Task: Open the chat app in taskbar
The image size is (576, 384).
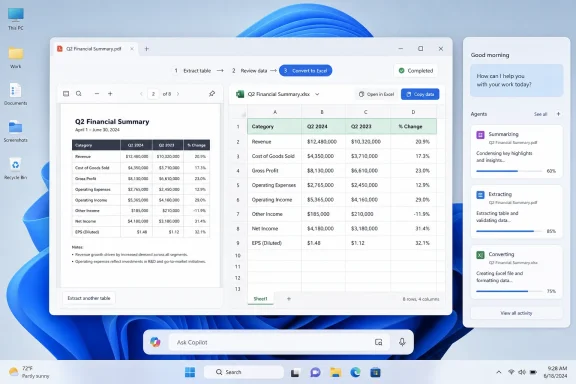Action: [315, 372]
